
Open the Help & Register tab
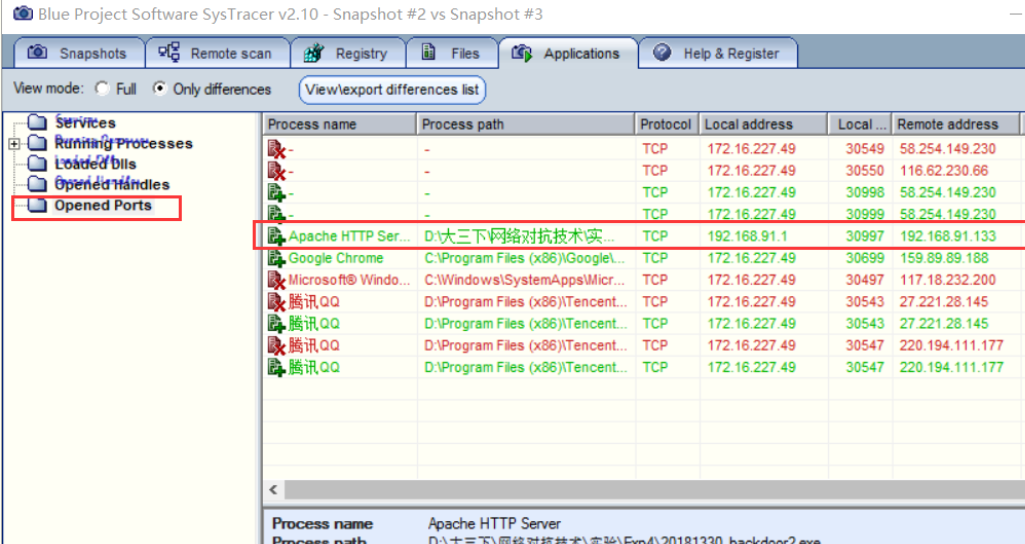[x=718, y=53]
